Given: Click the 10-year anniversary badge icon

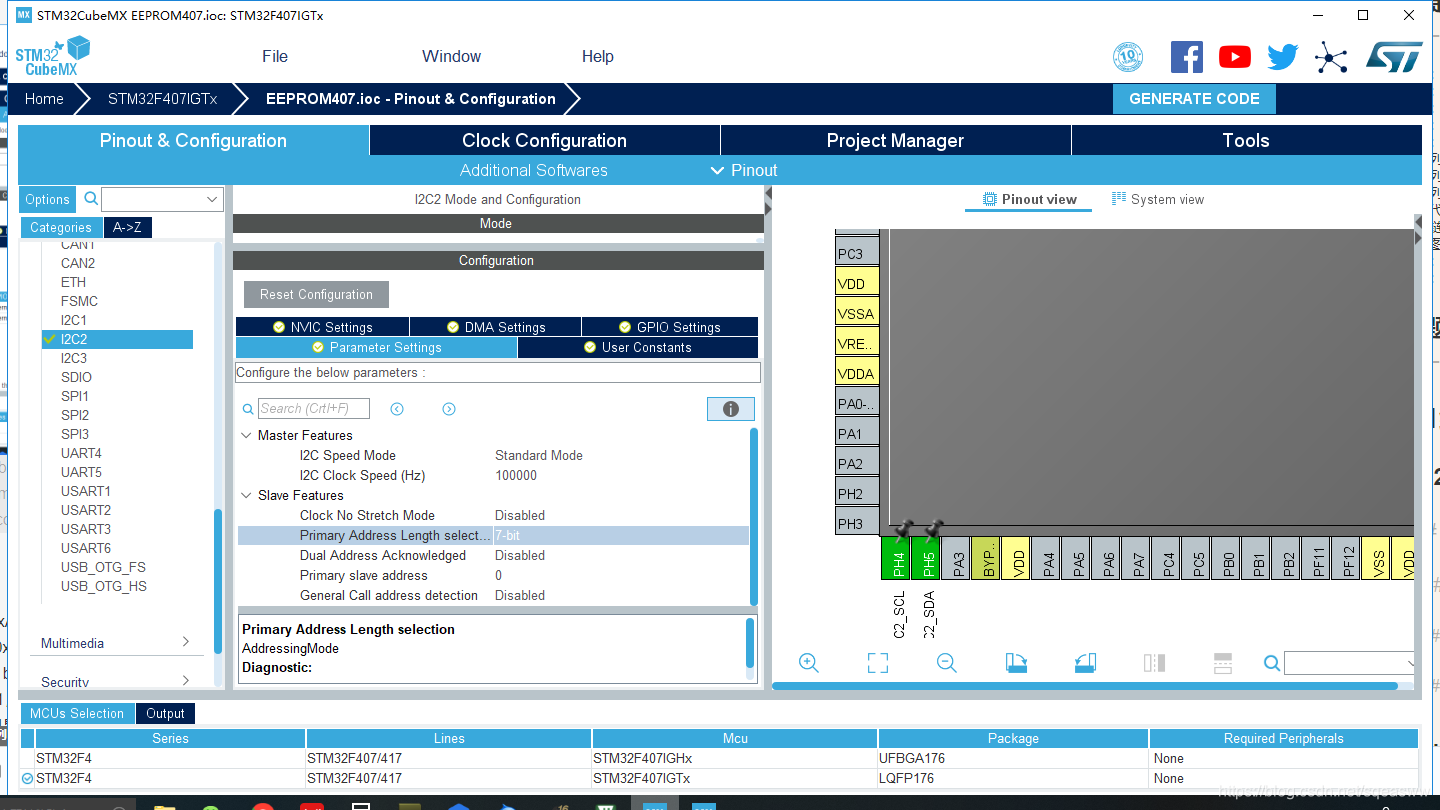Looking at the screenshot, I should (x=1128, y=57).
